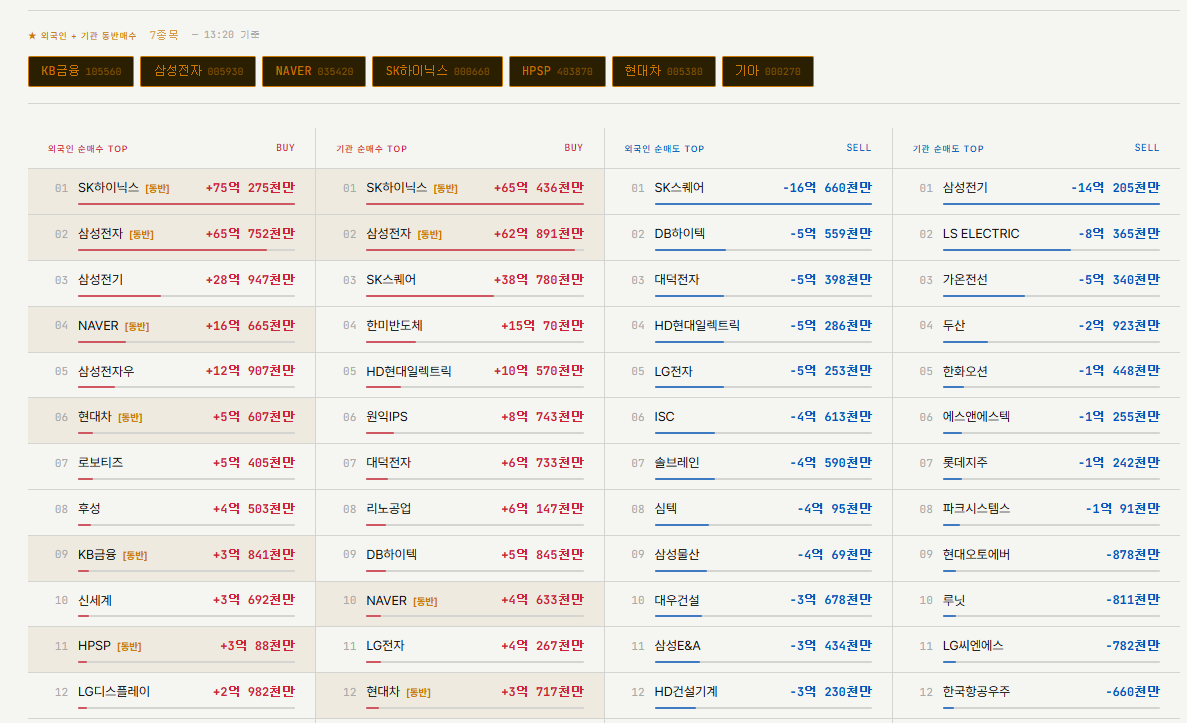
Task: Open the ISC row
Action: click(749, 421)
